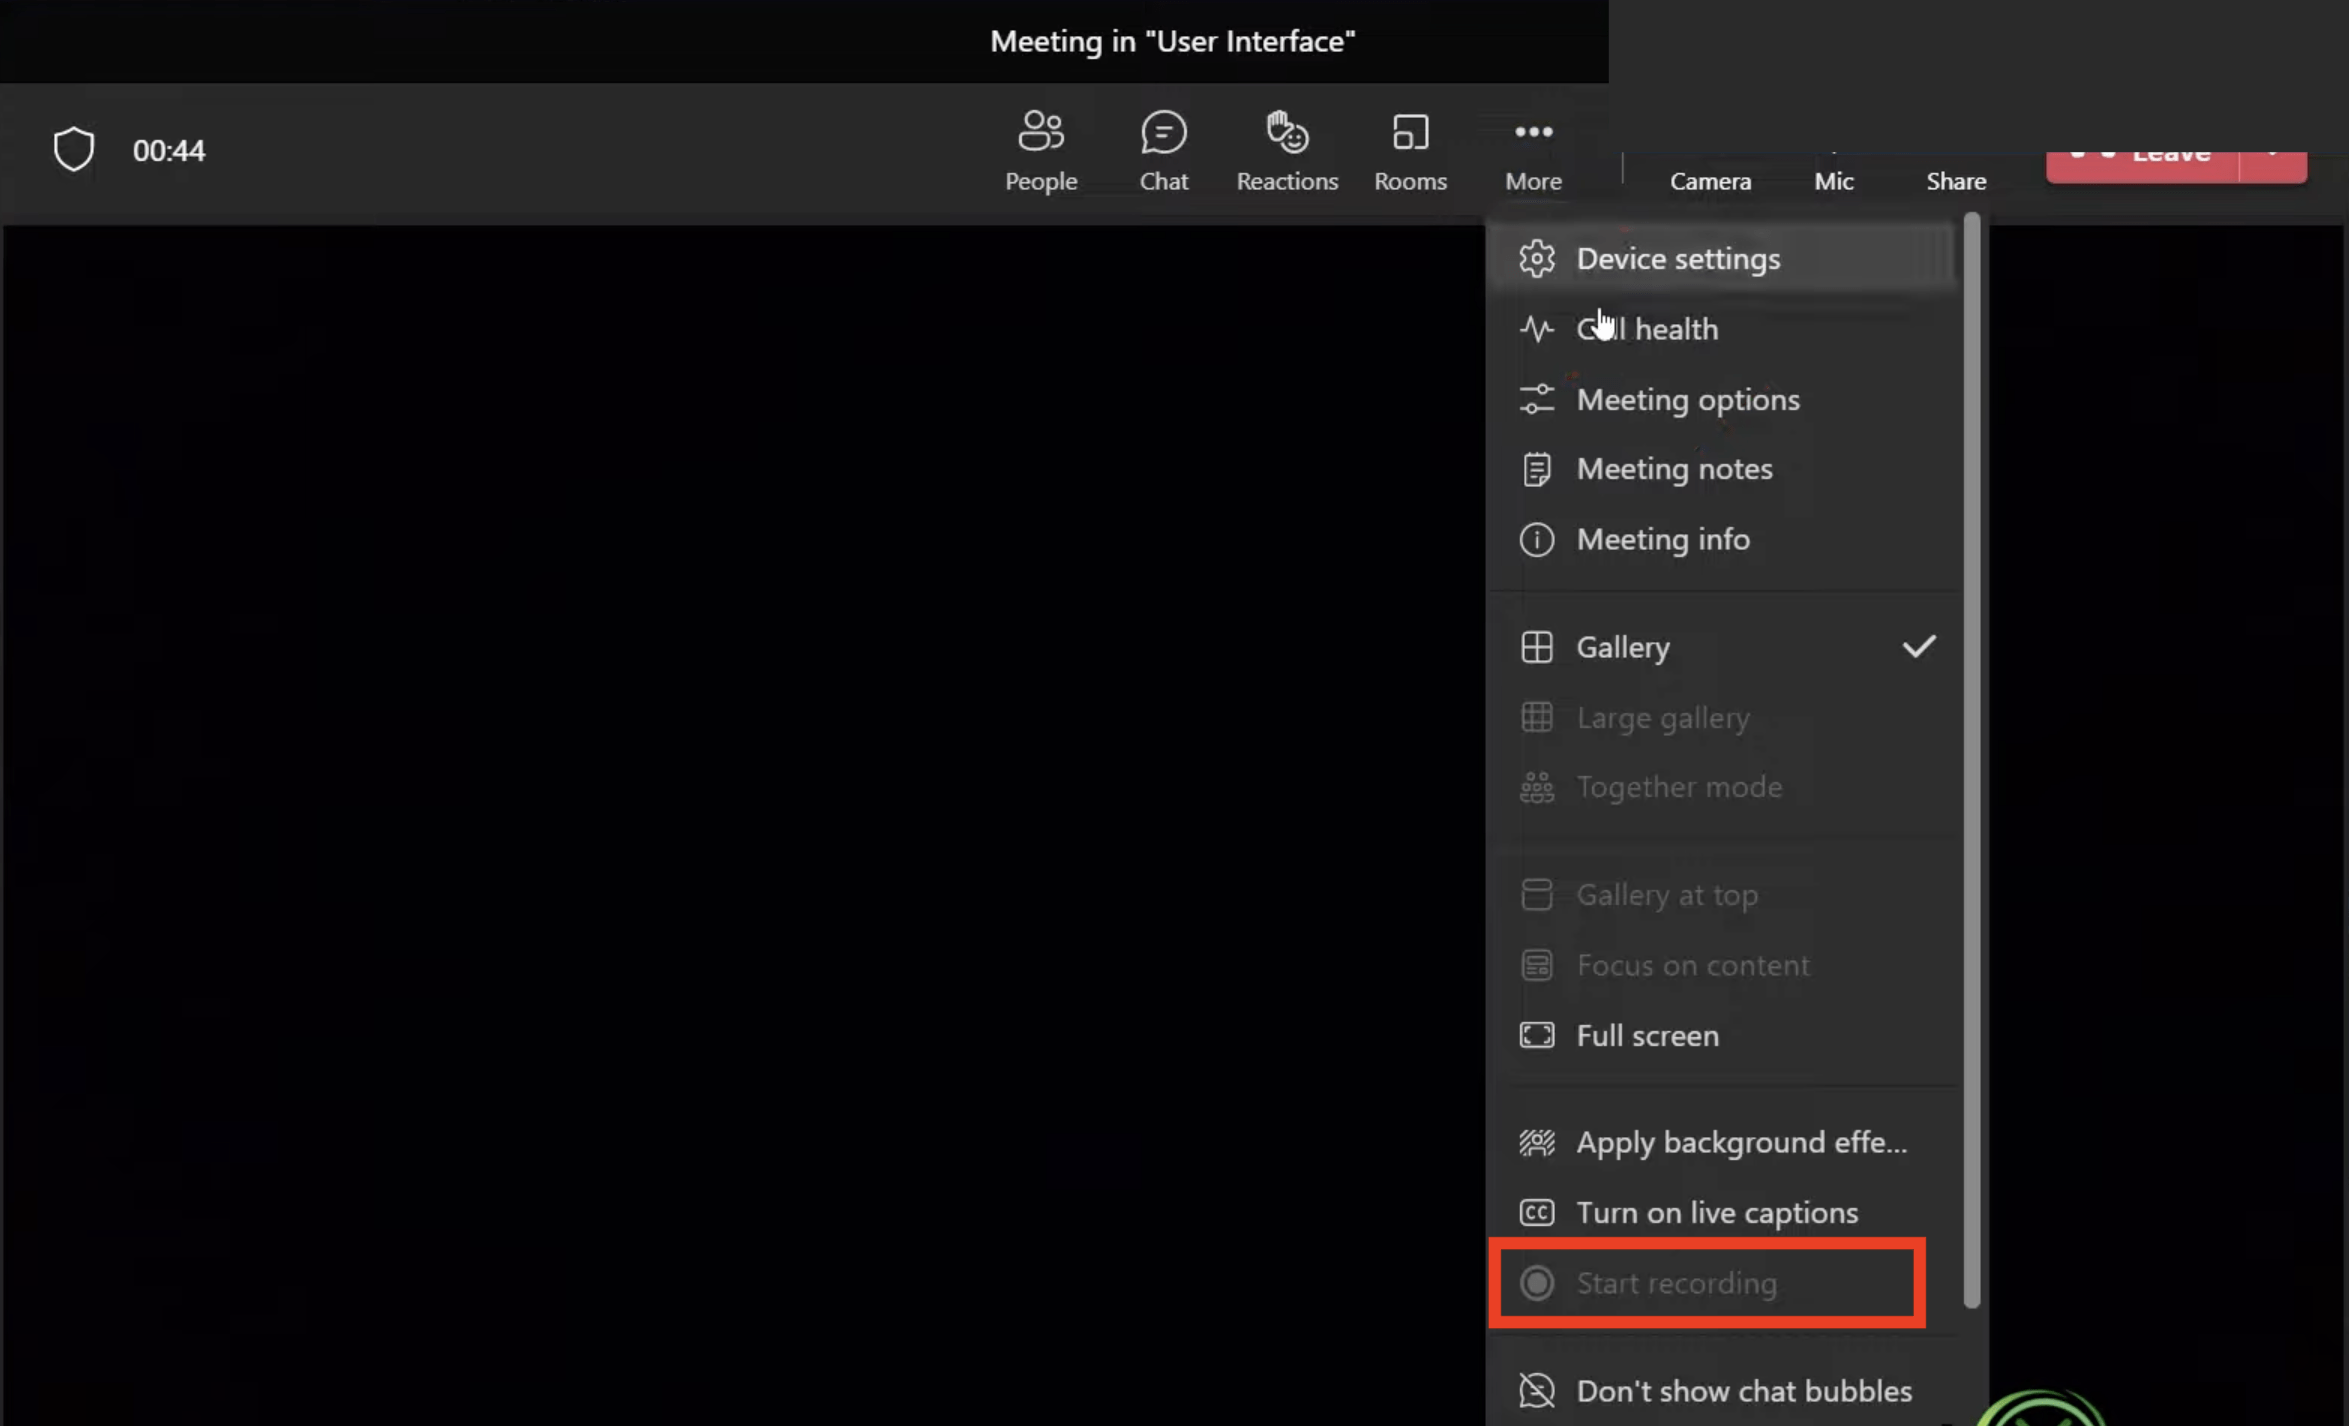Click the background effects icon
This screenshot has width=2349, height=1426.
point(1536,1142)
